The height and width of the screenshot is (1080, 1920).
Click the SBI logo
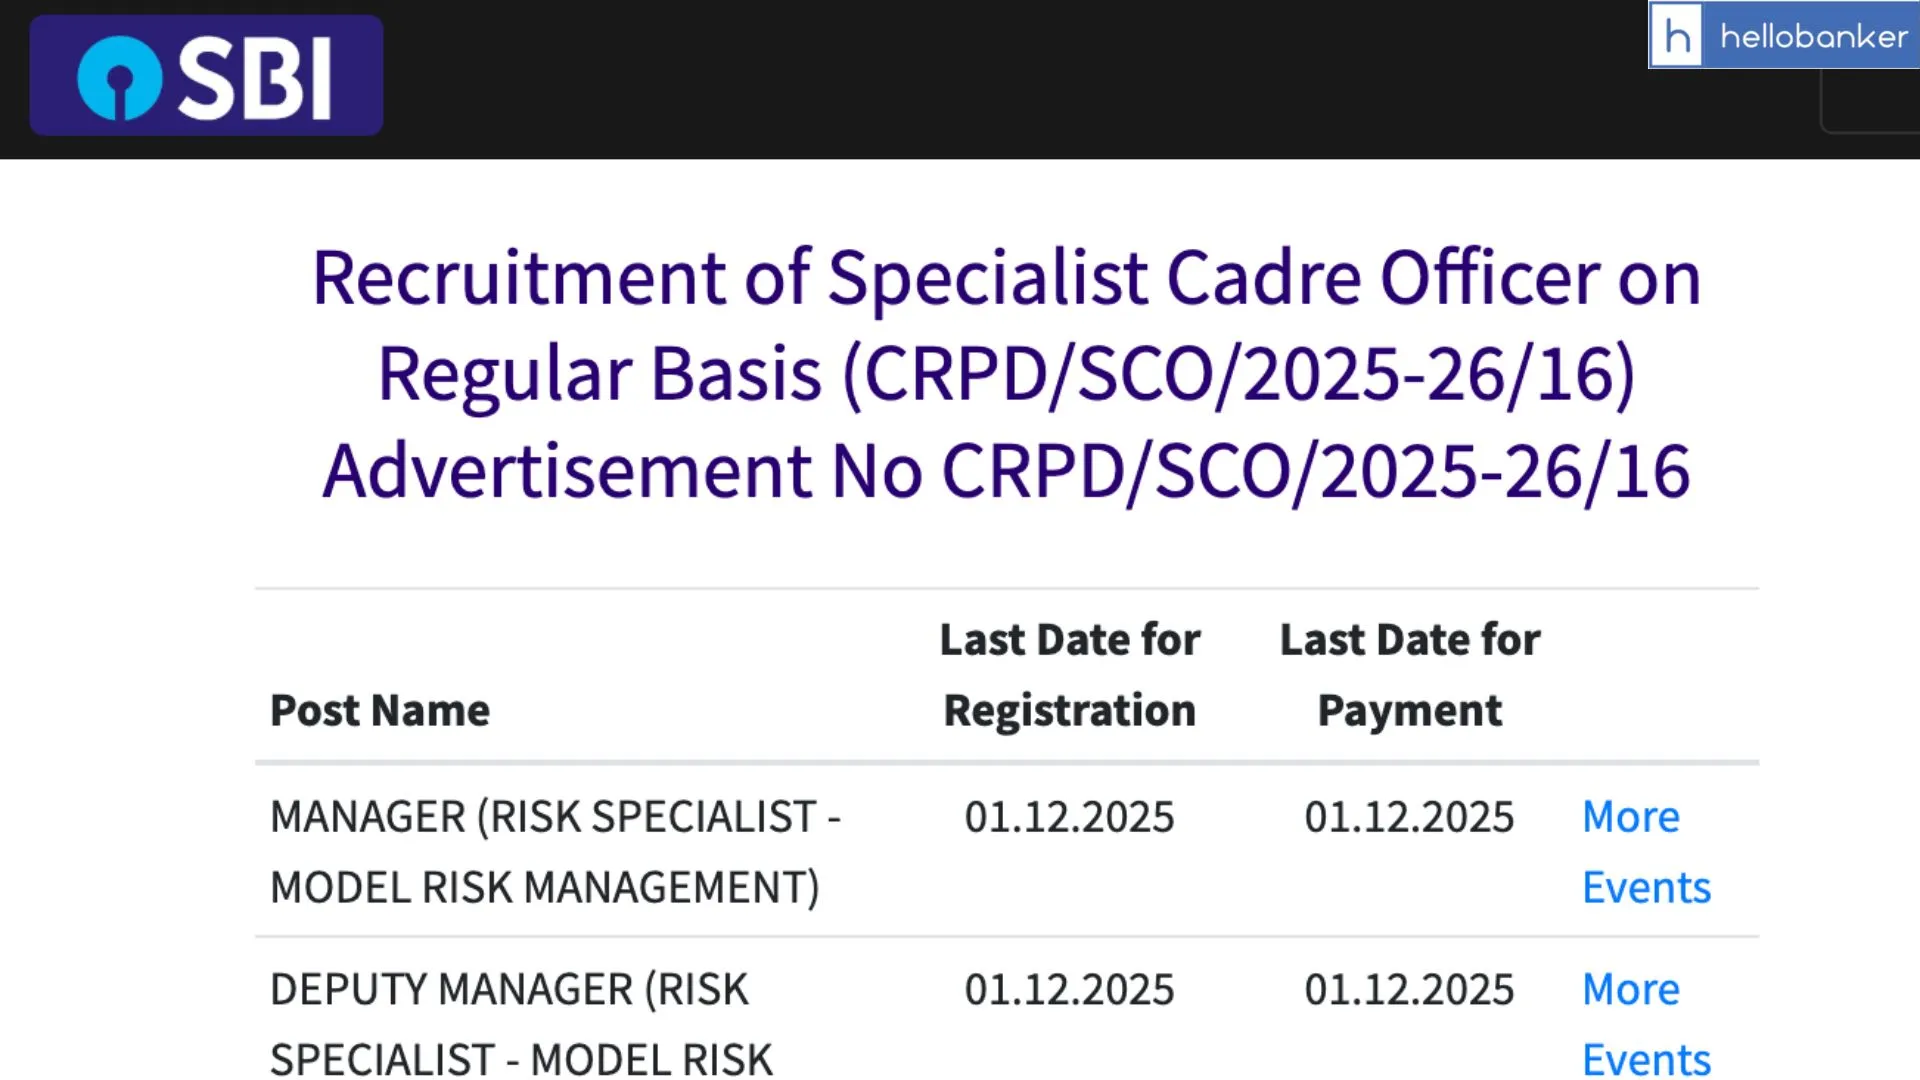(205, 74)
